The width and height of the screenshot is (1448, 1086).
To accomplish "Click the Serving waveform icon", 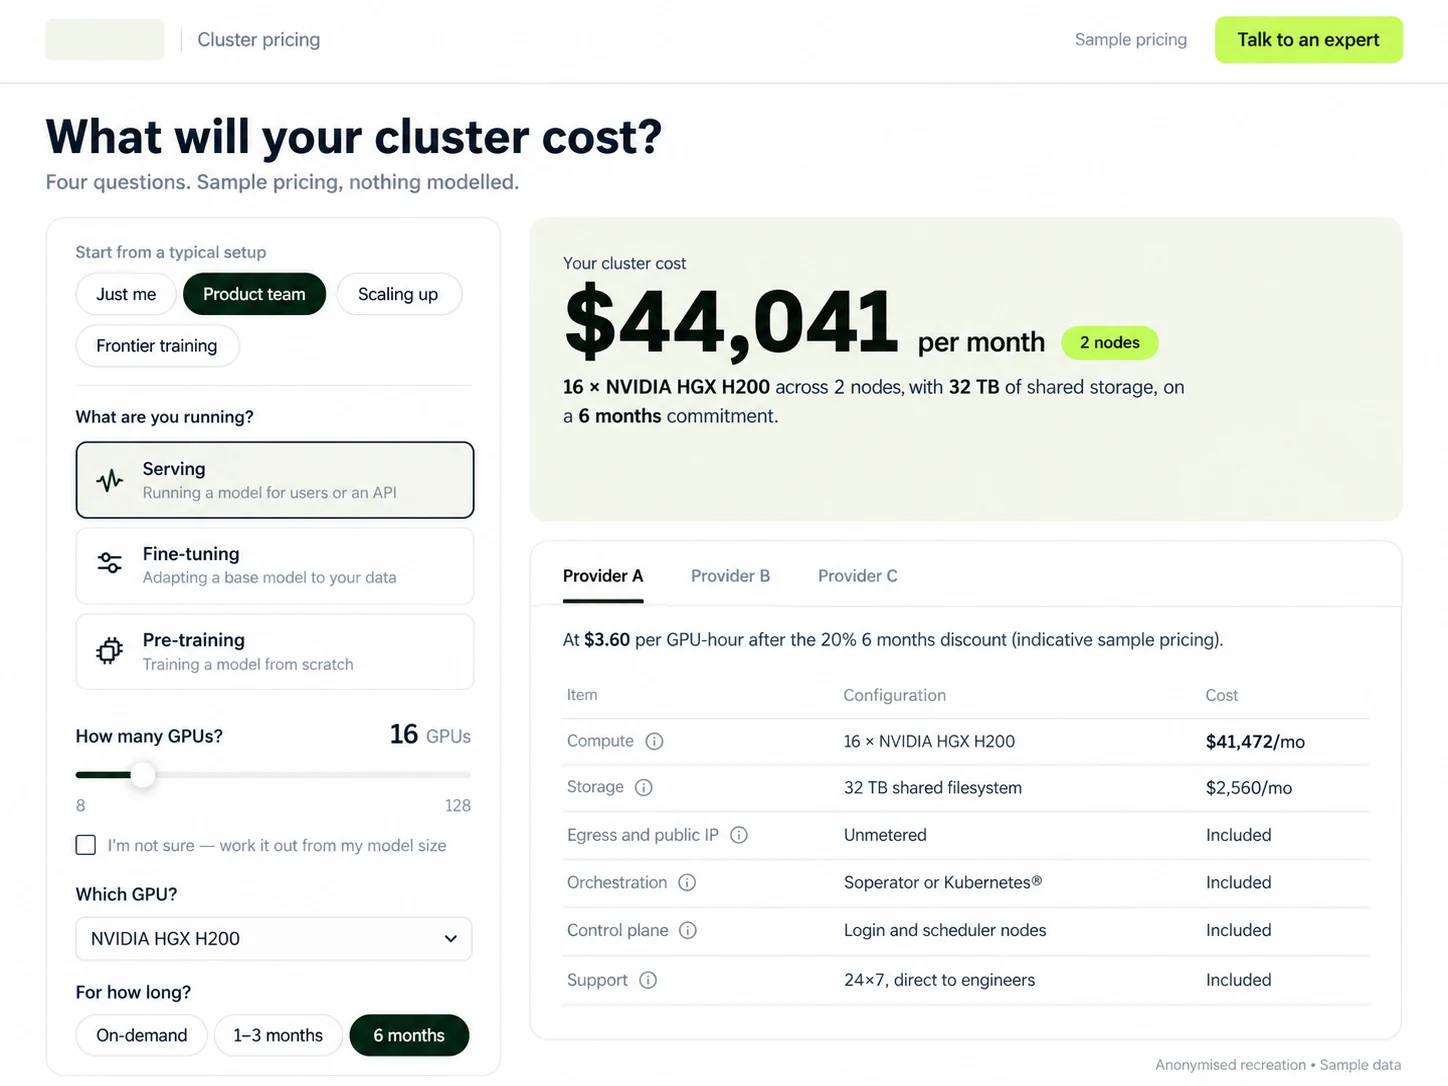I will point(110,480).
